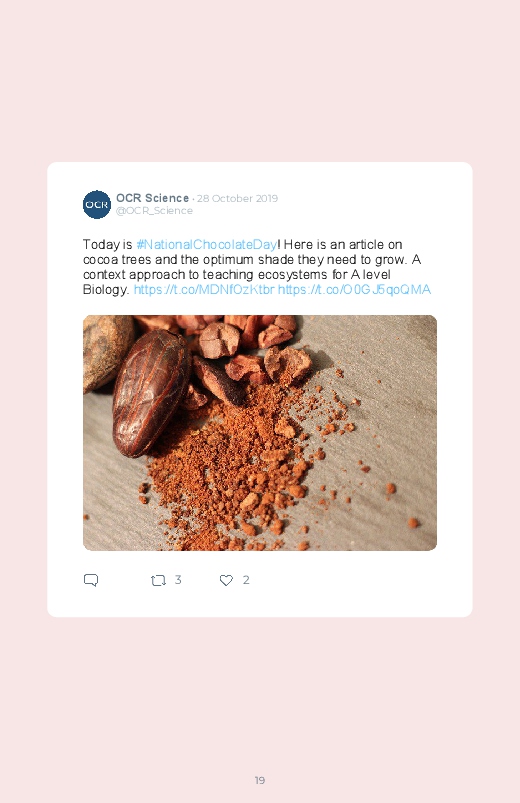
Task: Open the OCR round profile avatar
Action: point(97,204)
